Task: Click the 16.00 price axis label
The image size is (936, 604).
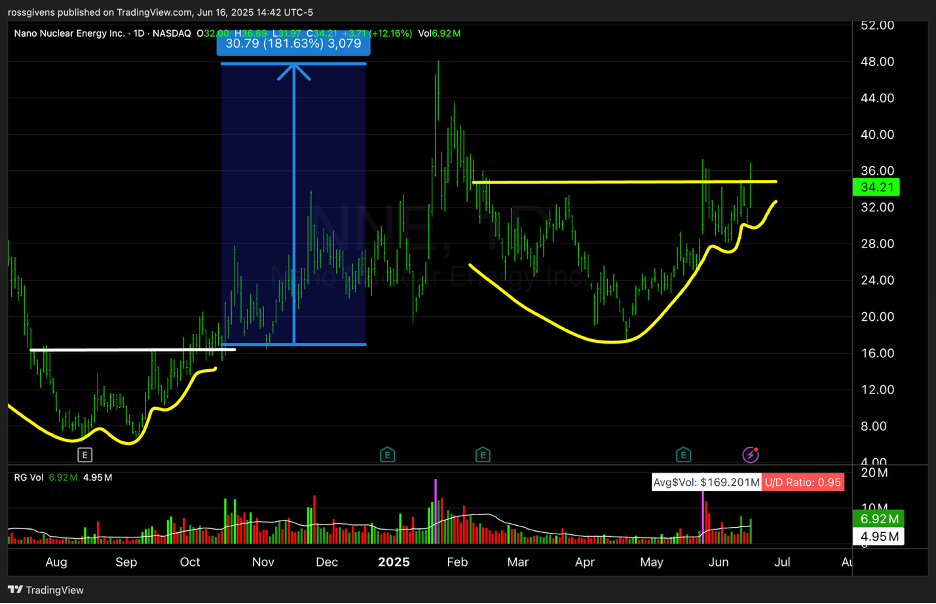Action: 877,353
